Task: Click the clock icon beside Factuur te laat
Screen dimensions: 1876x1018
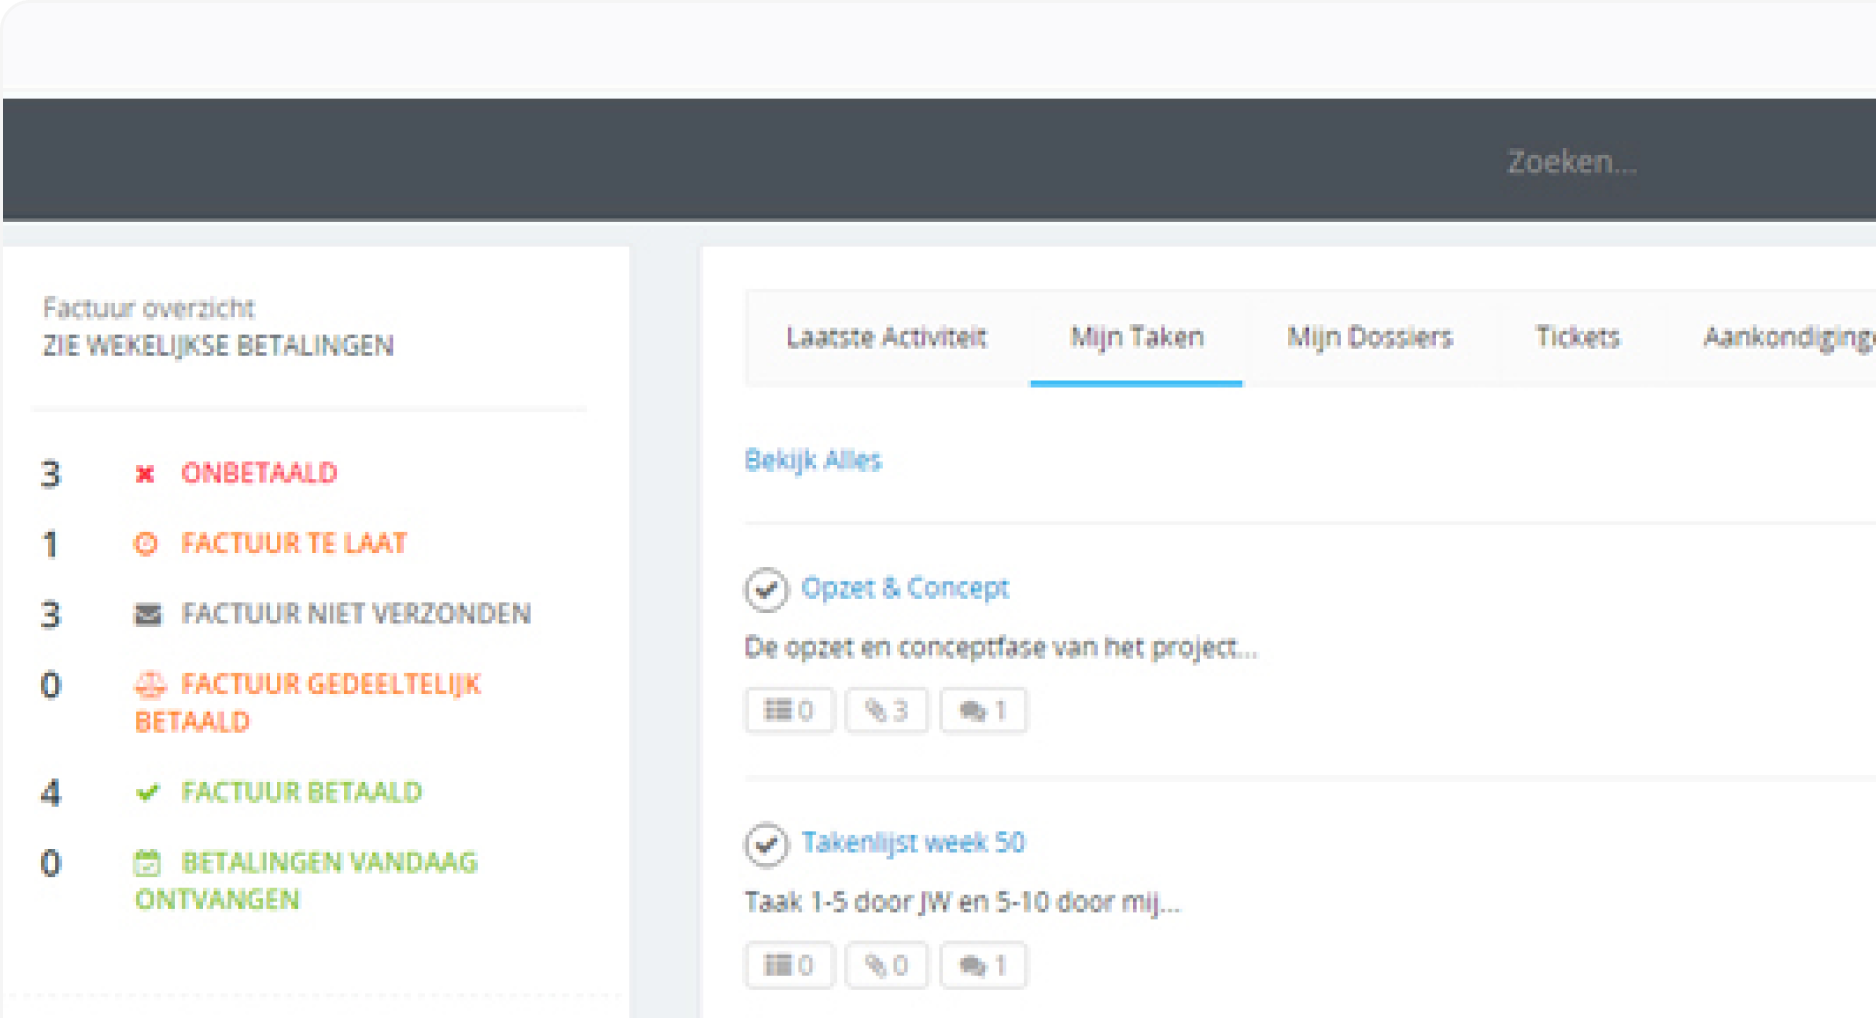Action: (146, 544)
